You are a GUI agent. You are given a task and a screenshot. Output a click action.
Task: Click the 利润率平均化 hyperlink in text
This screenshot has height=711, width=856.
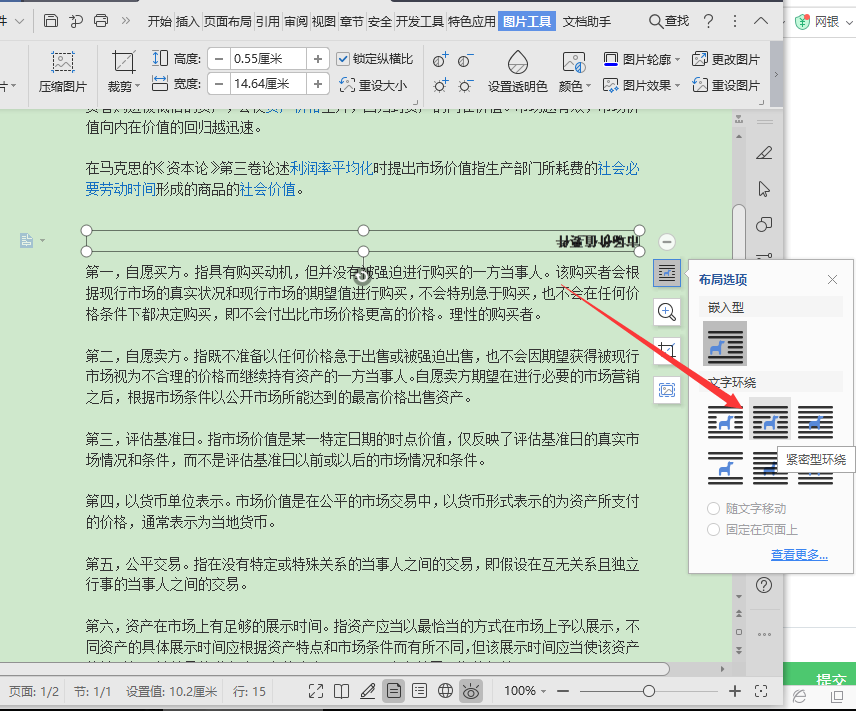331,168
